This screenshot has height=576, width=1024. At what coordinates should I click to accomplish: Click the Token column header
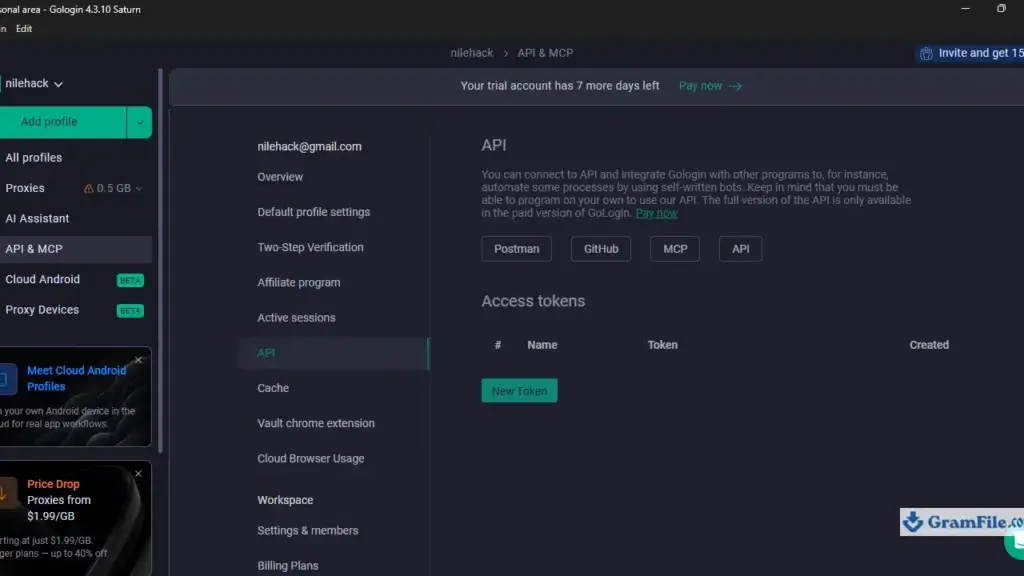coord(662,345)
